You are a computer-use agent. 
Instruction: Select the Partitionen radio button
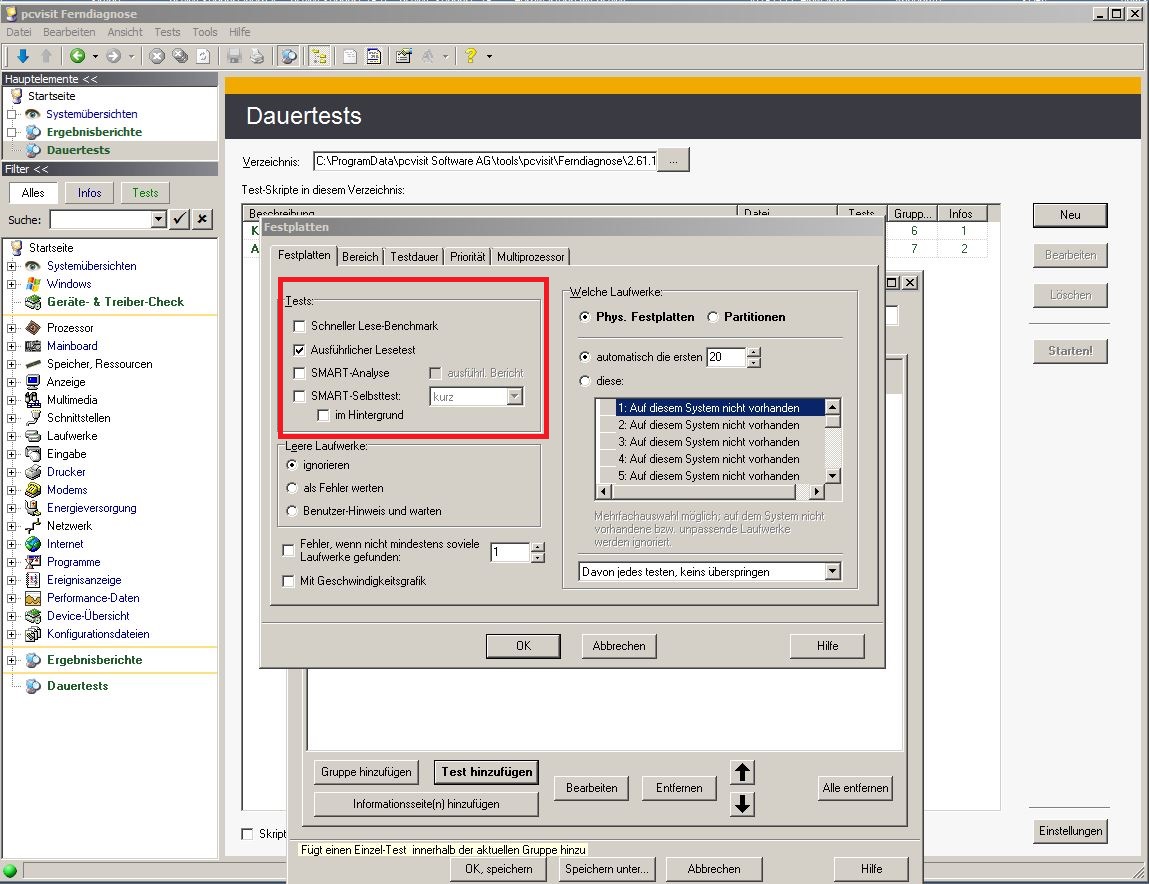tap(713, 317)
